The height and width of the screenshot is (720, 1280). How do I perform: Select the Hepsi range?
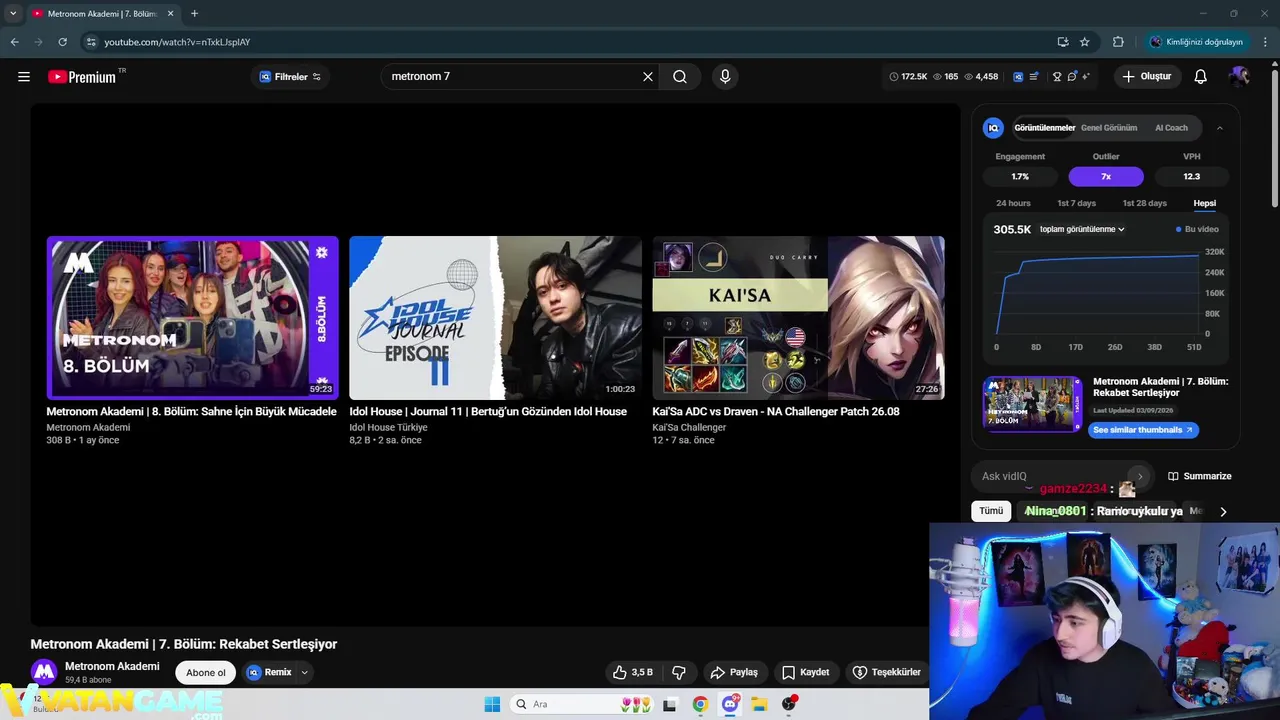point(1205,203)
